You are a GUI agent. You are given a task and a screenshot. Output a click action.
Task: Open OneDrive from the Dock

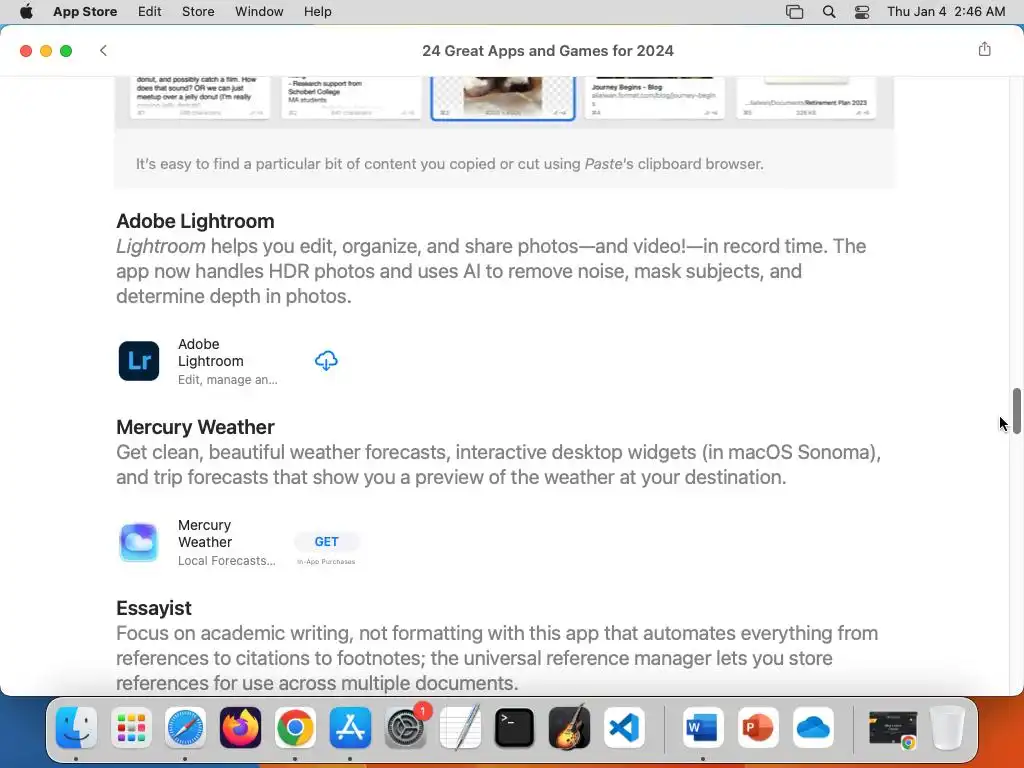pos(814,728)
